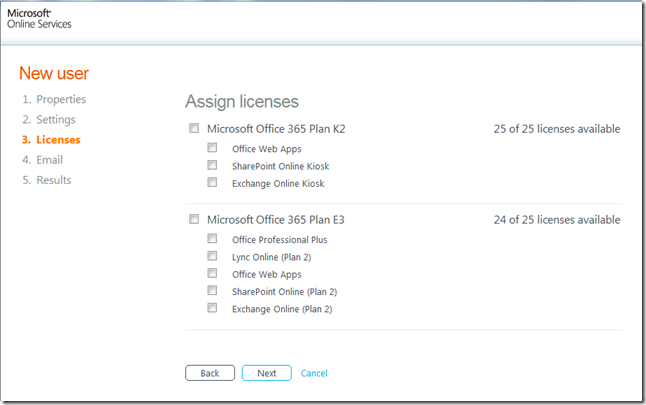Viewport: 646px width, 405px height.
Task: Click the Next button
Action: pyautogui.click(x=266, y=373)
